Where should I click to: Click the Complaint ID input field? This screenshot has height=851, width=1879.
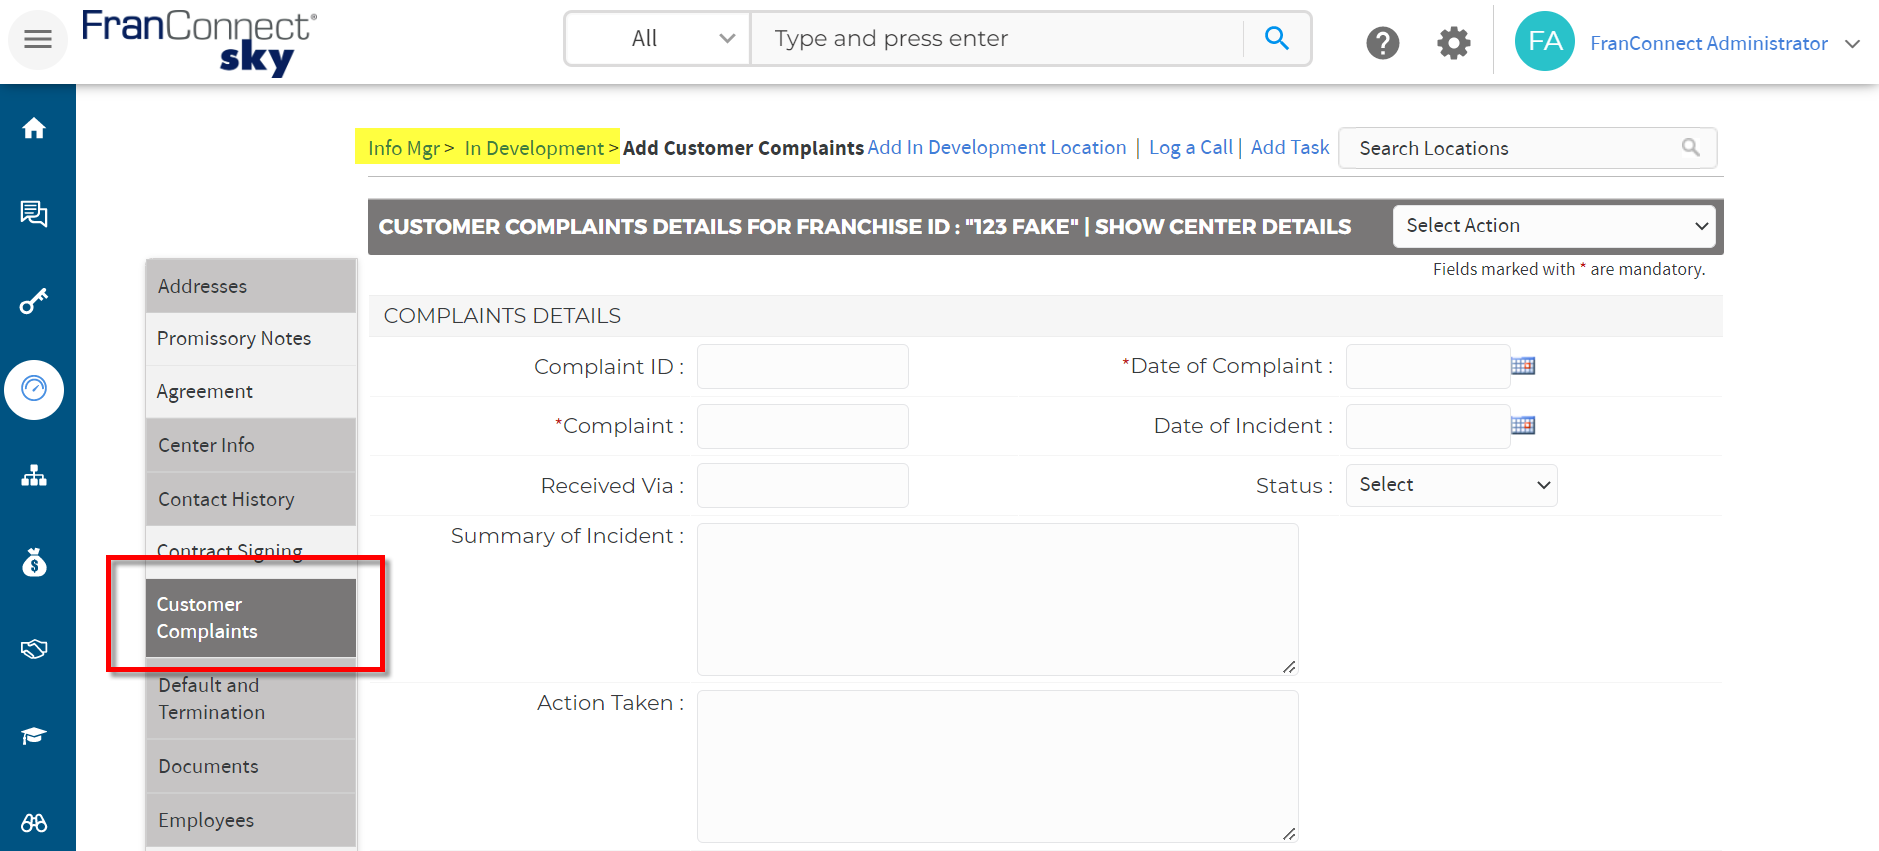pyautogui.click(x=802, y=366)
